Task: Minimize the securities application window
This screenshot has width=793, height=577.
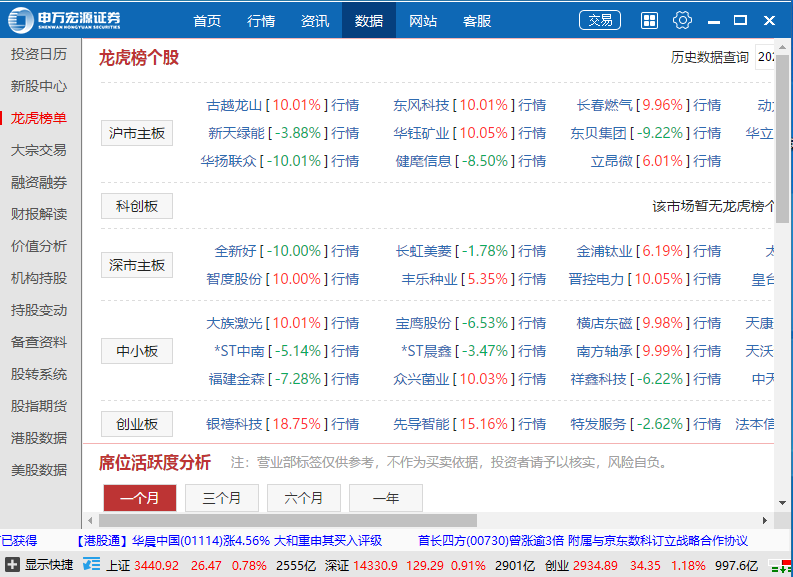Action: (x=714, y=22)
